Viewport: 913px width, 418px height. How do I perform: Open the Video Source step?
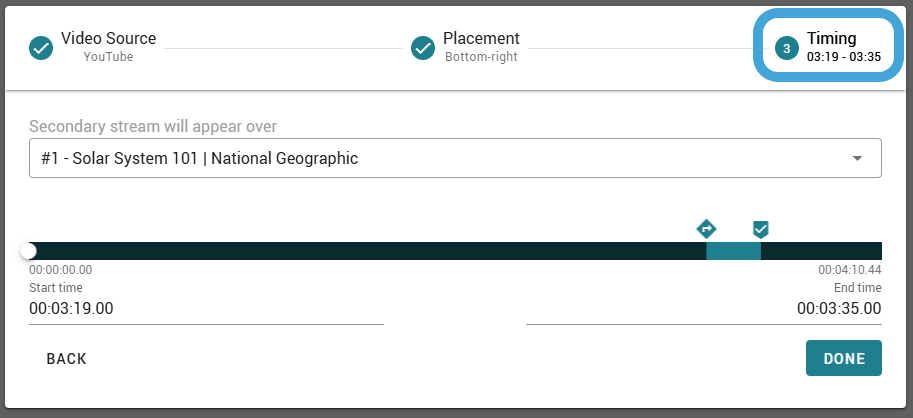(x=93, y=47)
